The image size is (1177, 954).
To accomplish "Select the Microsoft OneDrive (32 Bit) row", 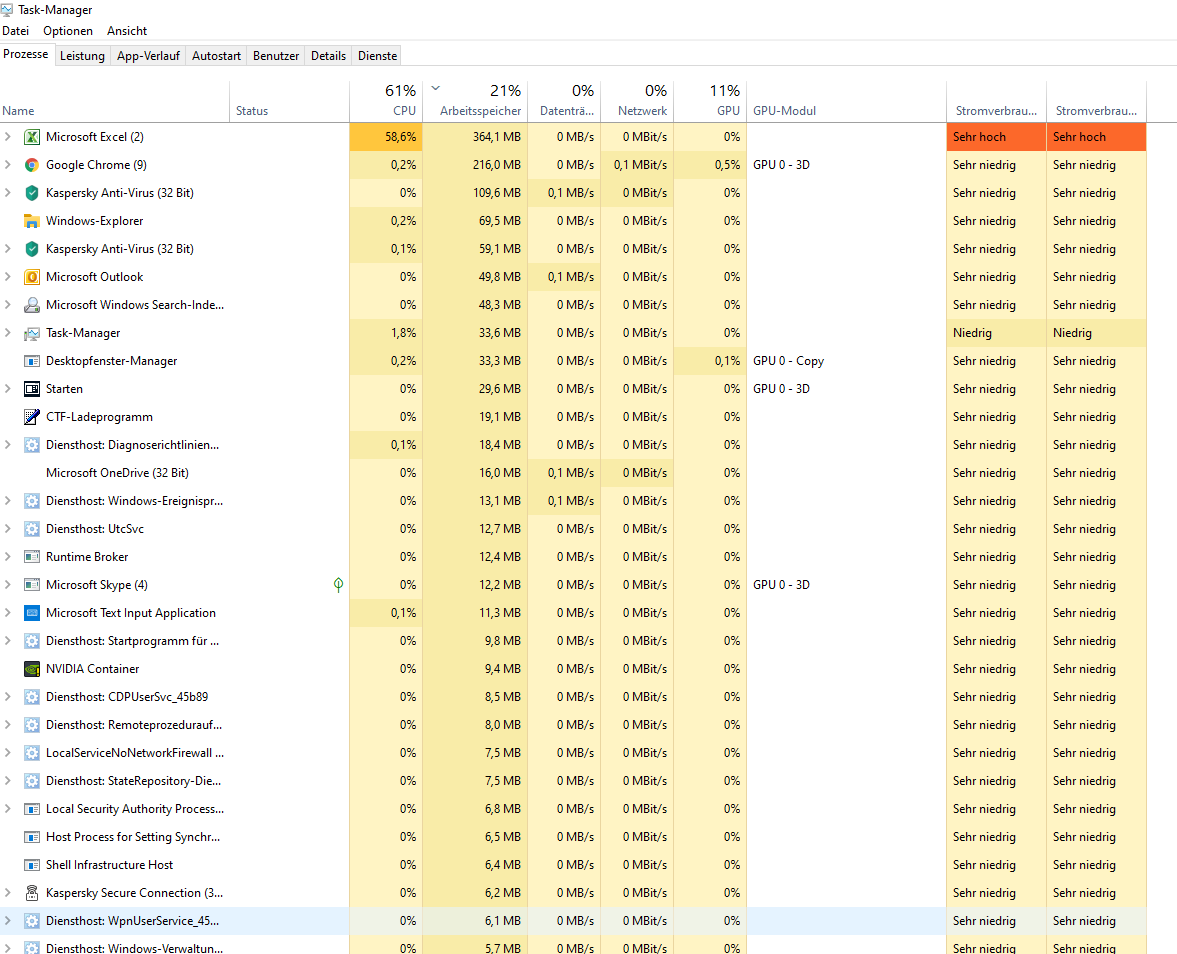I will 573,473.
